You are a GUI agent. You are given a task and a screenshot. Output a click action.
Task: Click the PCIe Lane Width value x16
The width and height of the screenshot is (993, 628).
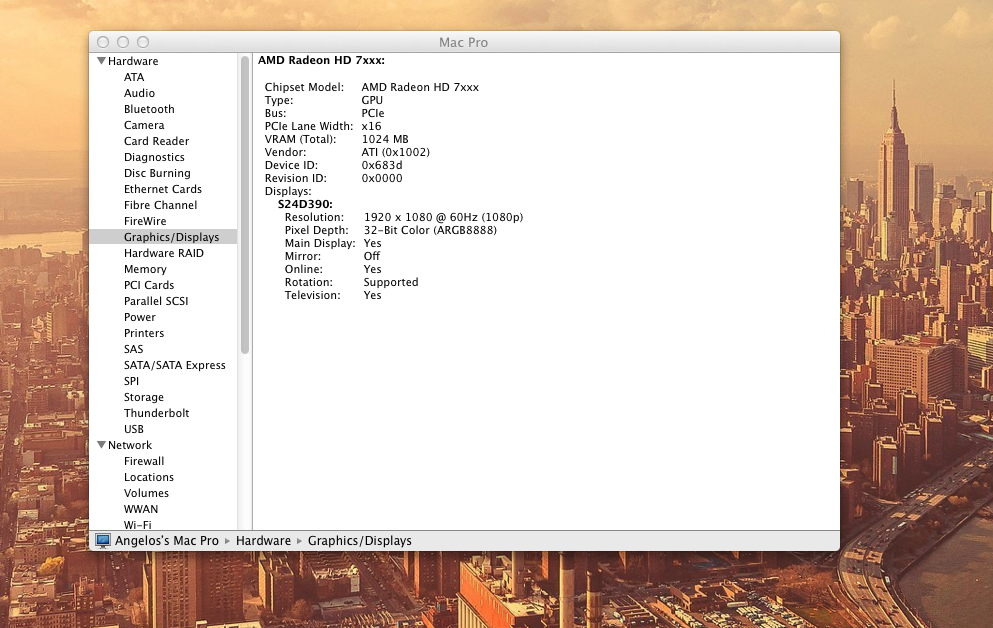tap(372, 127)
